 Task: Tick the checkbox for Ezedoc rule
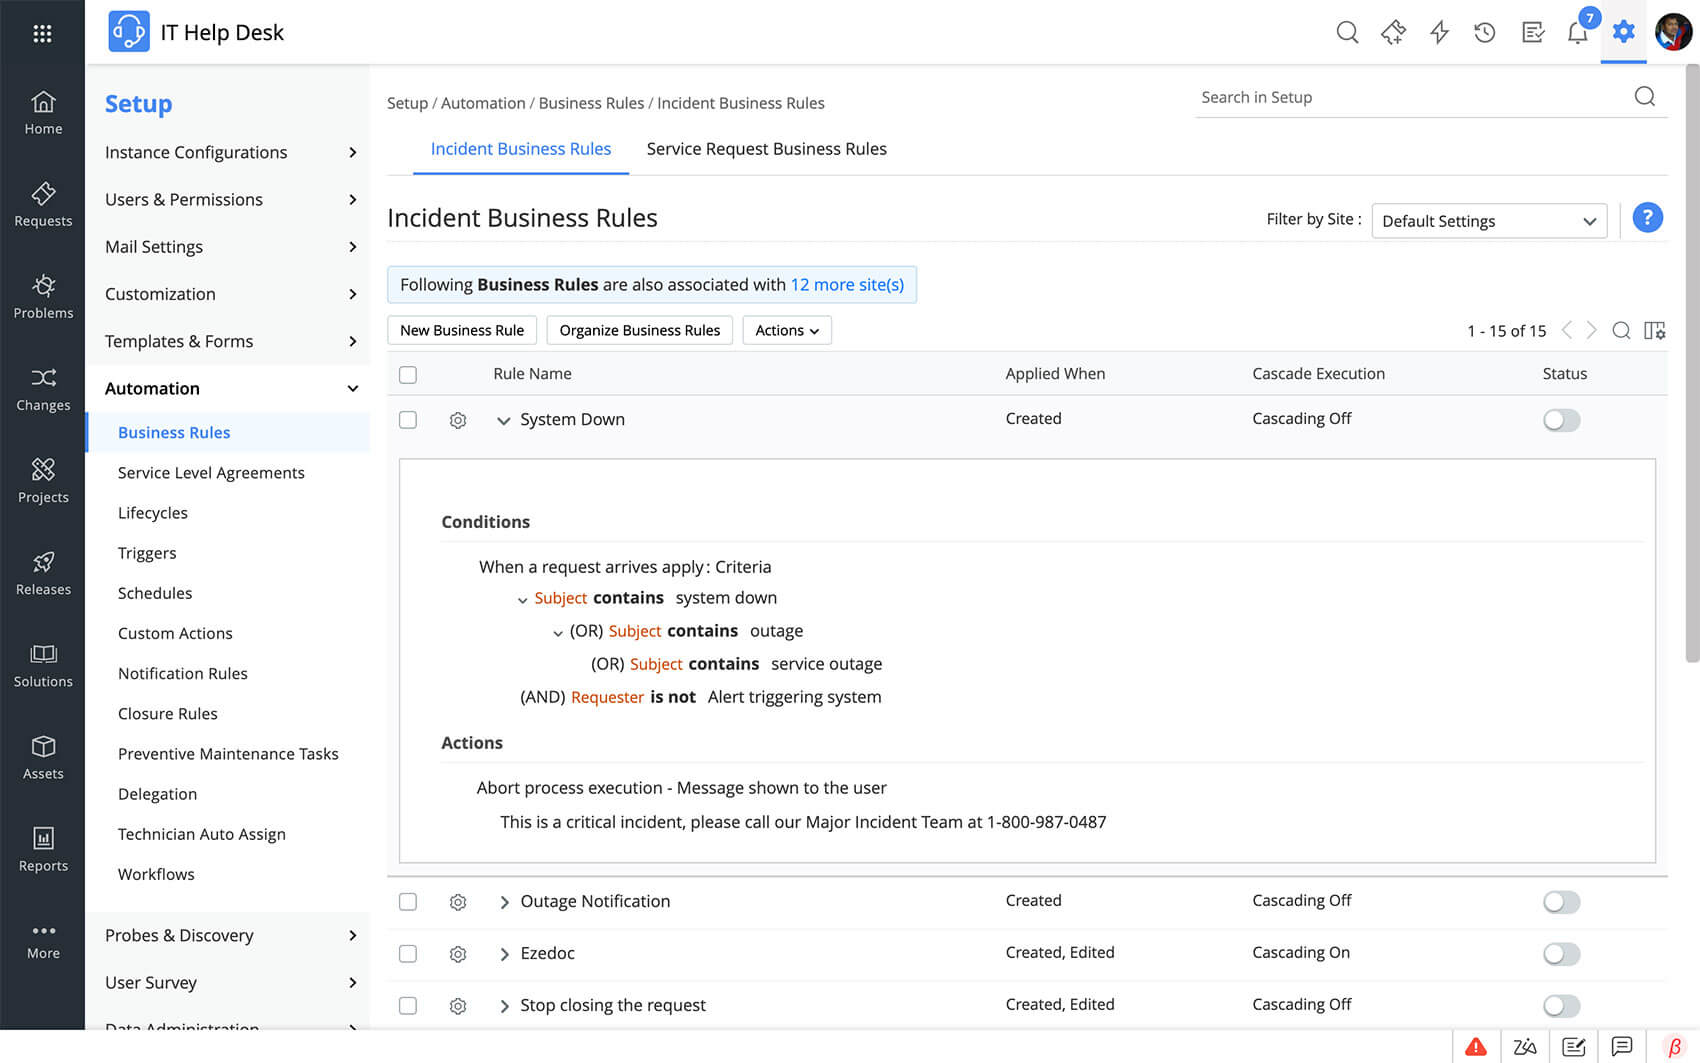tap(408, 954)
